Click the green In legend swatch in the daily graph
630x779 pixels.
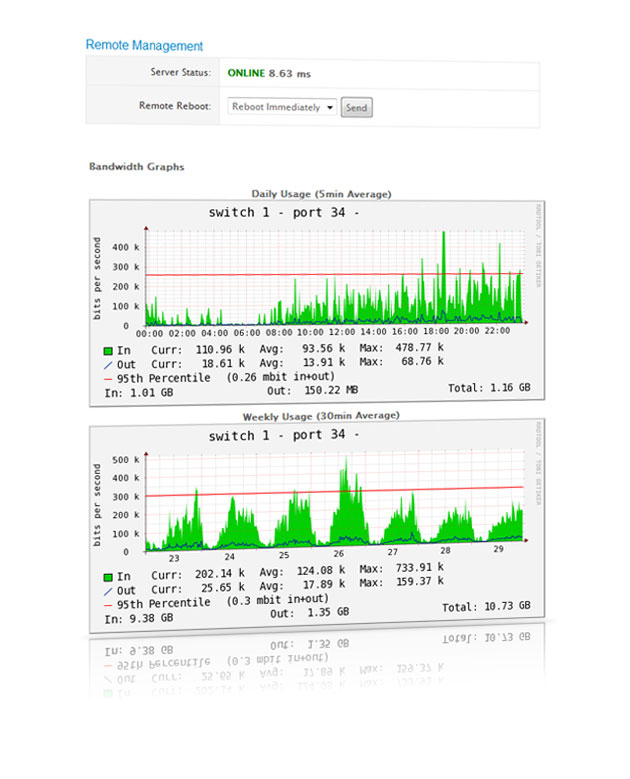[x=108, y=351]
